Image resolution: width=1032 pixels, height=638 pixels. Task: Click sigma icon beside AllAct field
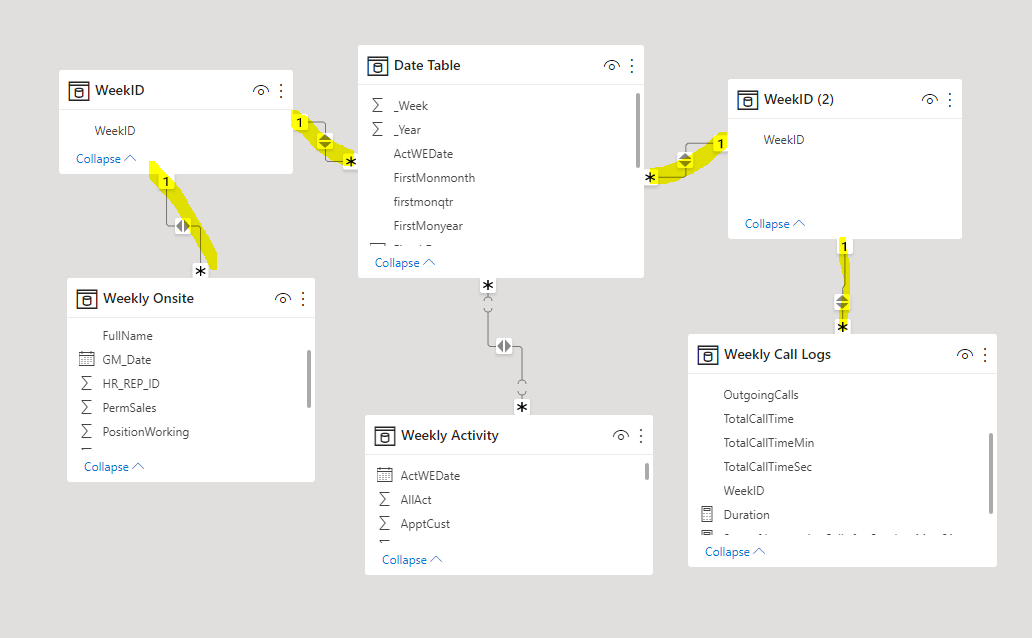click(x=384, y=499)
